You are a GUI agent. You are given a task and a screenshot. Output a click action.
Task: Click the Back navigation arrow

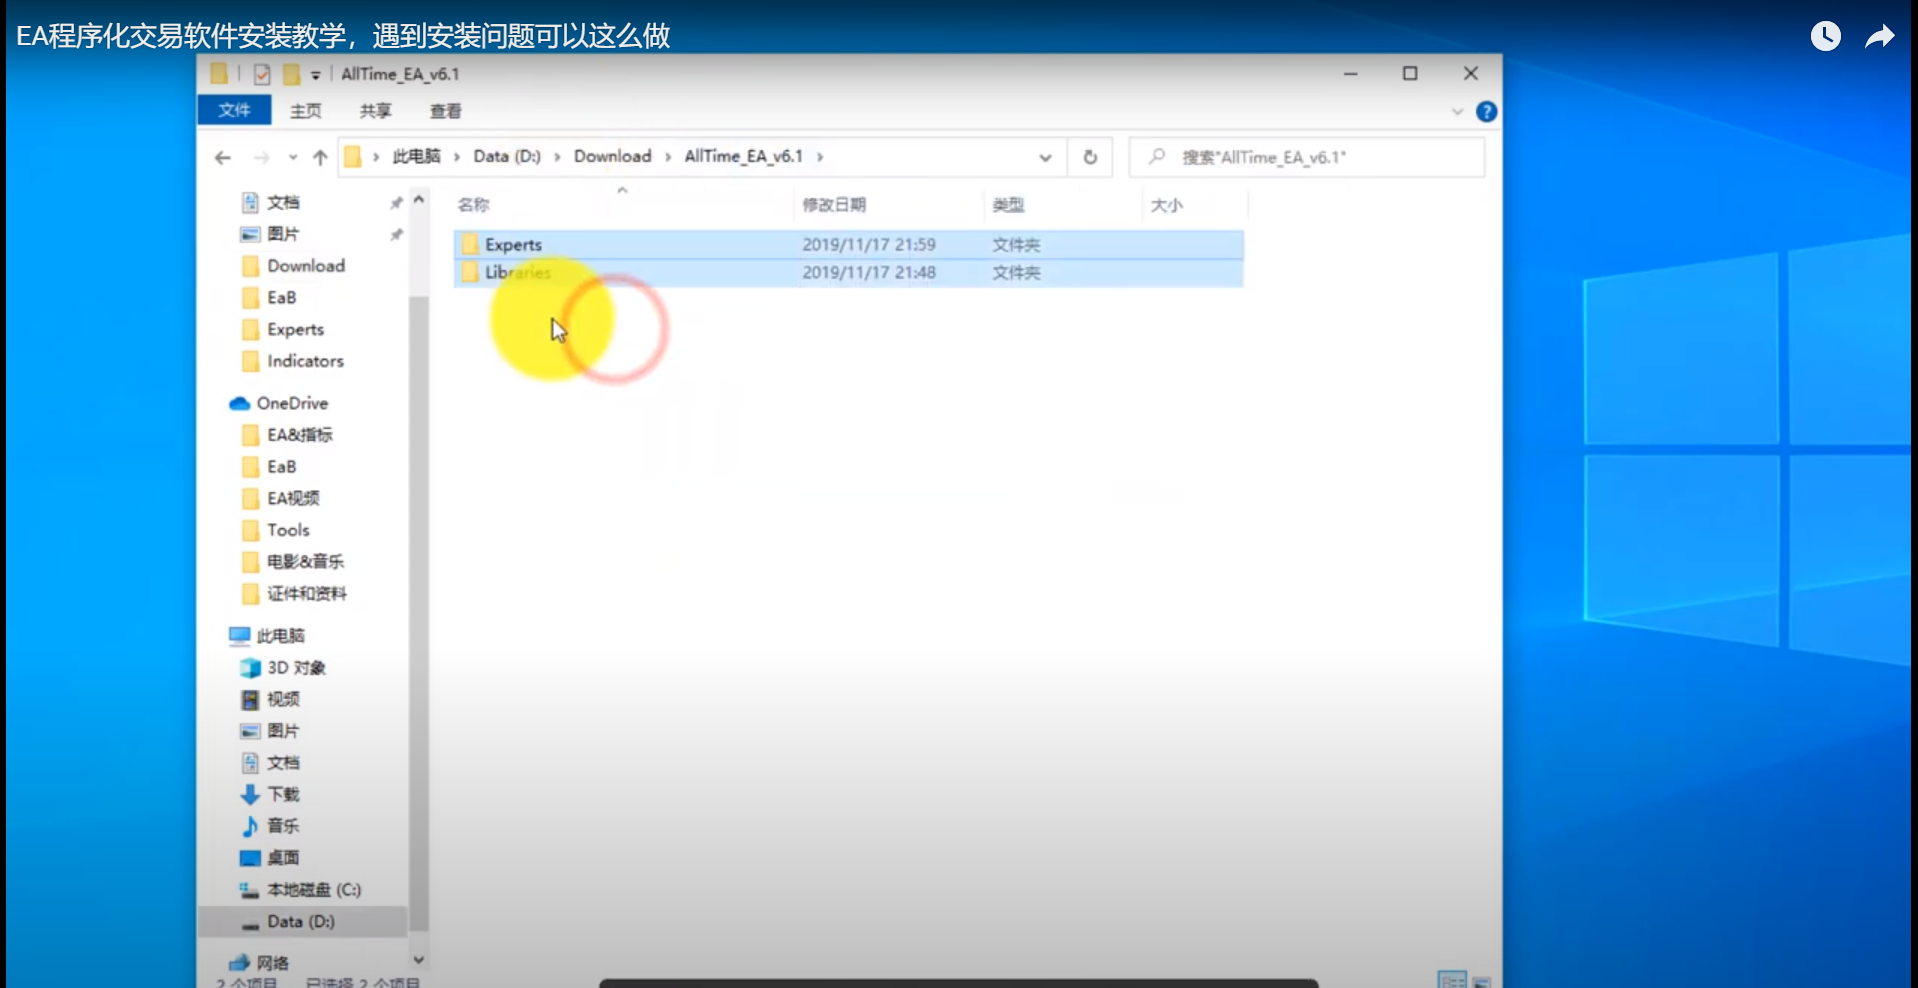pyautogui.click(x=223, y=157)
